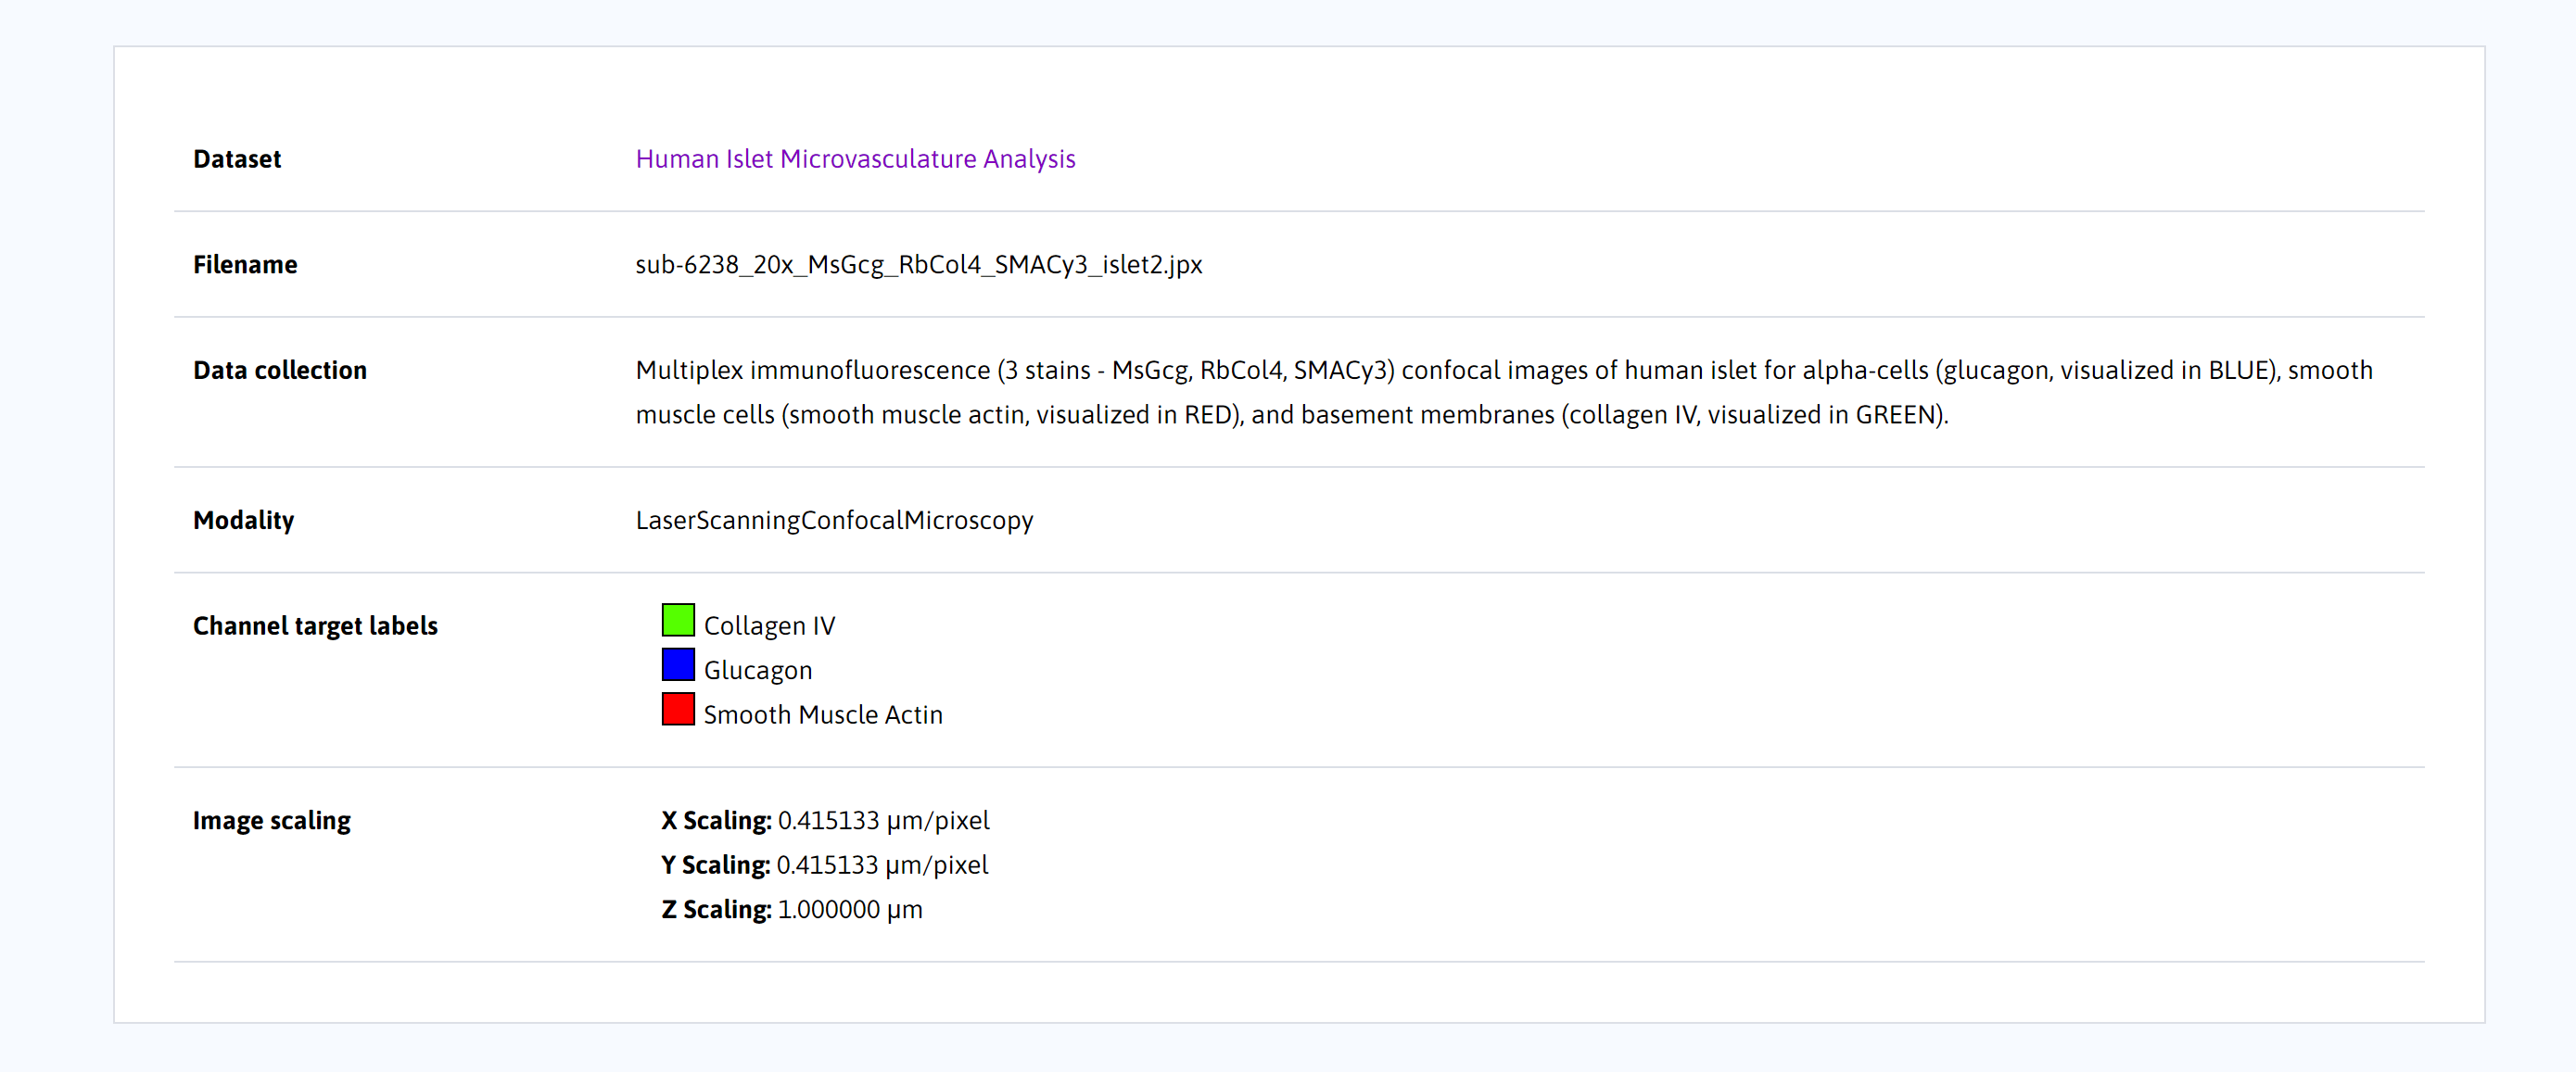Click the red Smooth Muscle Actin swatch

pos(678,709)
